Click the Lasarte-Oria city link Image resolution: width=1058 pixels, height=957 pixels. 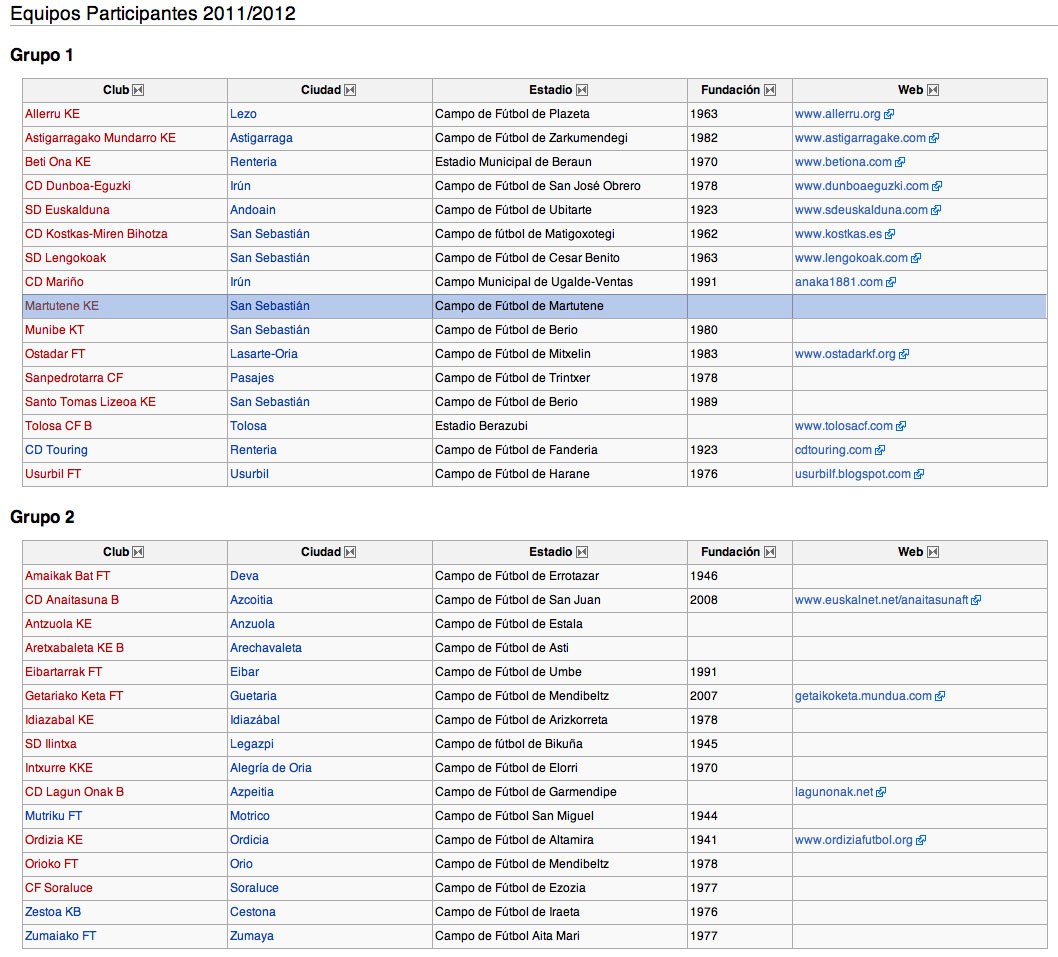pyautogui.click(x=263, y=354)
